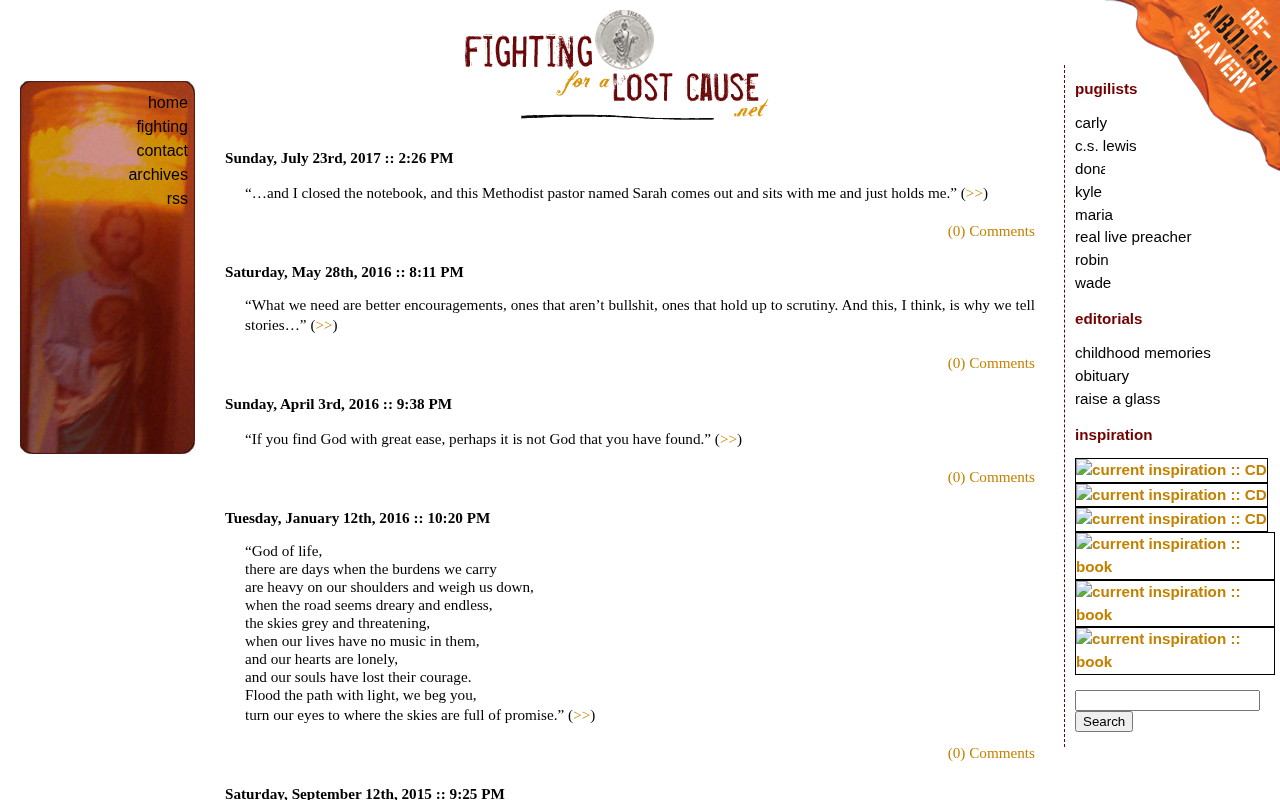The image size is (1280, 800).
Task: Open the archives menu item
Action: tap(158, 175)
